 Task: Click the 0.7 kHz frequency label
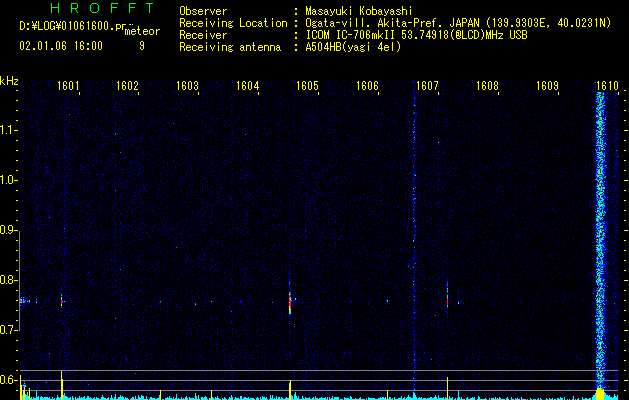click(x=9, y=330)
